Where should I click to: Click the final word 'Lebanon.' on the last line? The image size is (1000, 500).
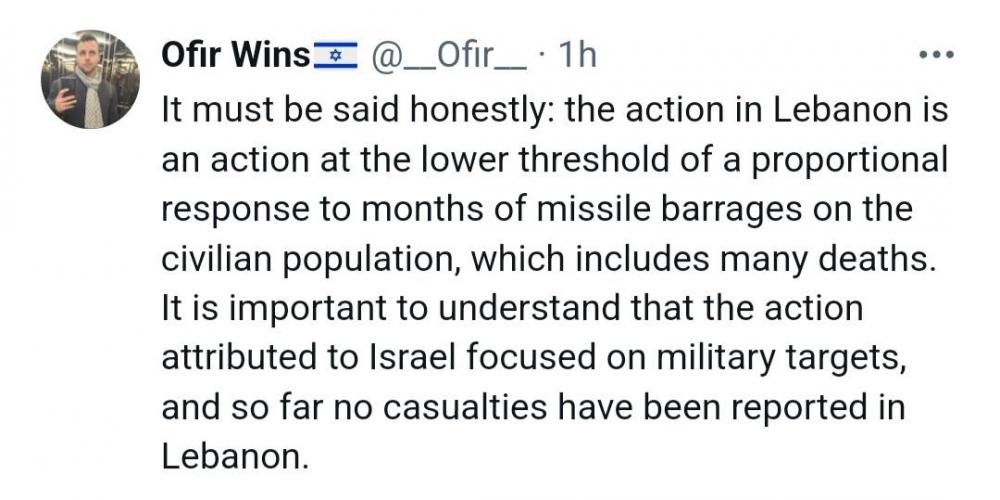point(235,458)
